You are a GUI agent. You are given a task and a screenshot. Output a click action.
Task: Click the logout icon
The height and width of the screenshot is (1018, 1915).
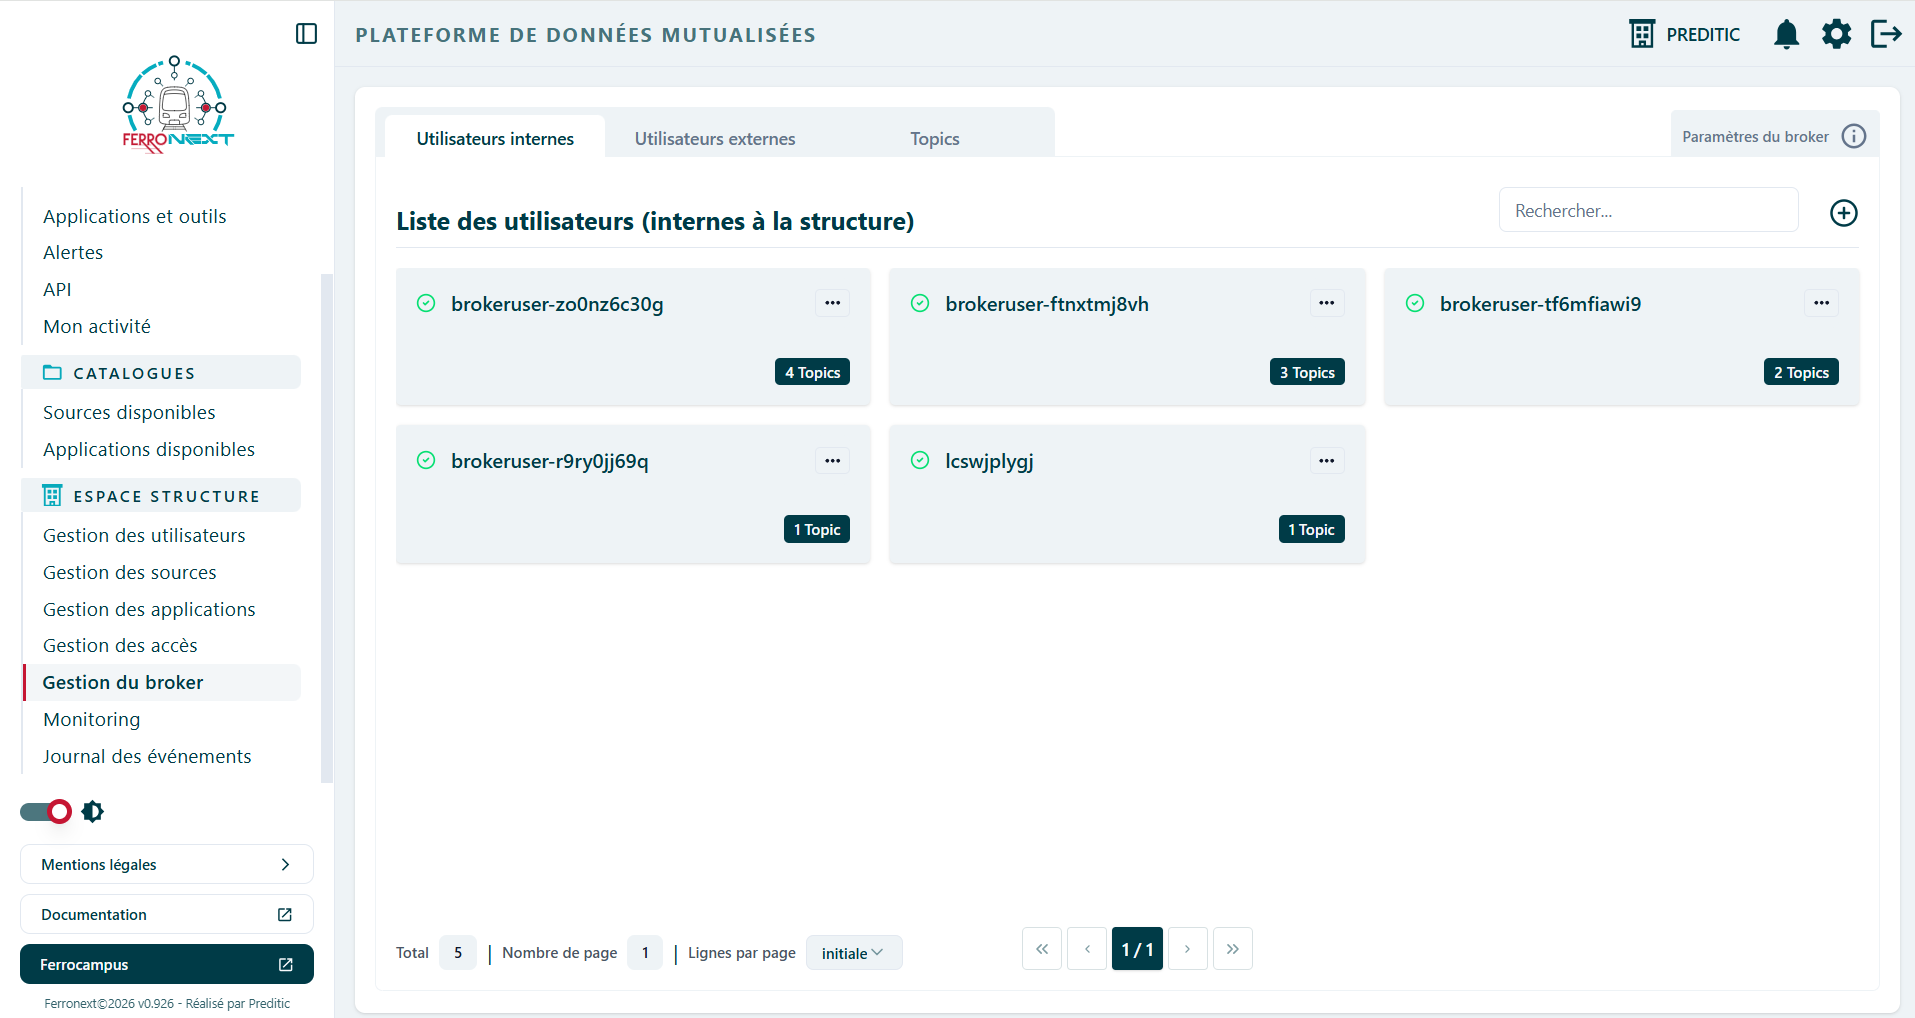(x=1886, y=34)
